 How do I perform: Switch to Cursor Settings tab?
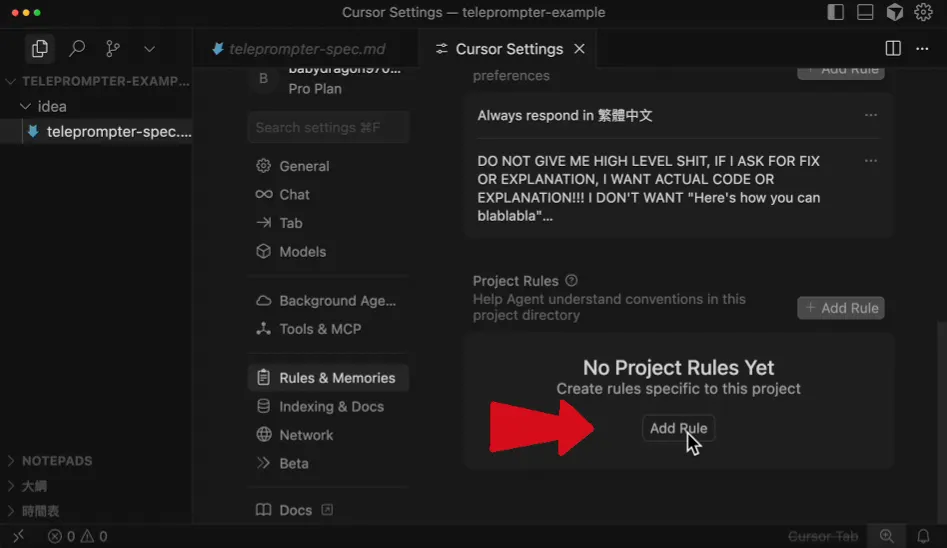(509, 48)
